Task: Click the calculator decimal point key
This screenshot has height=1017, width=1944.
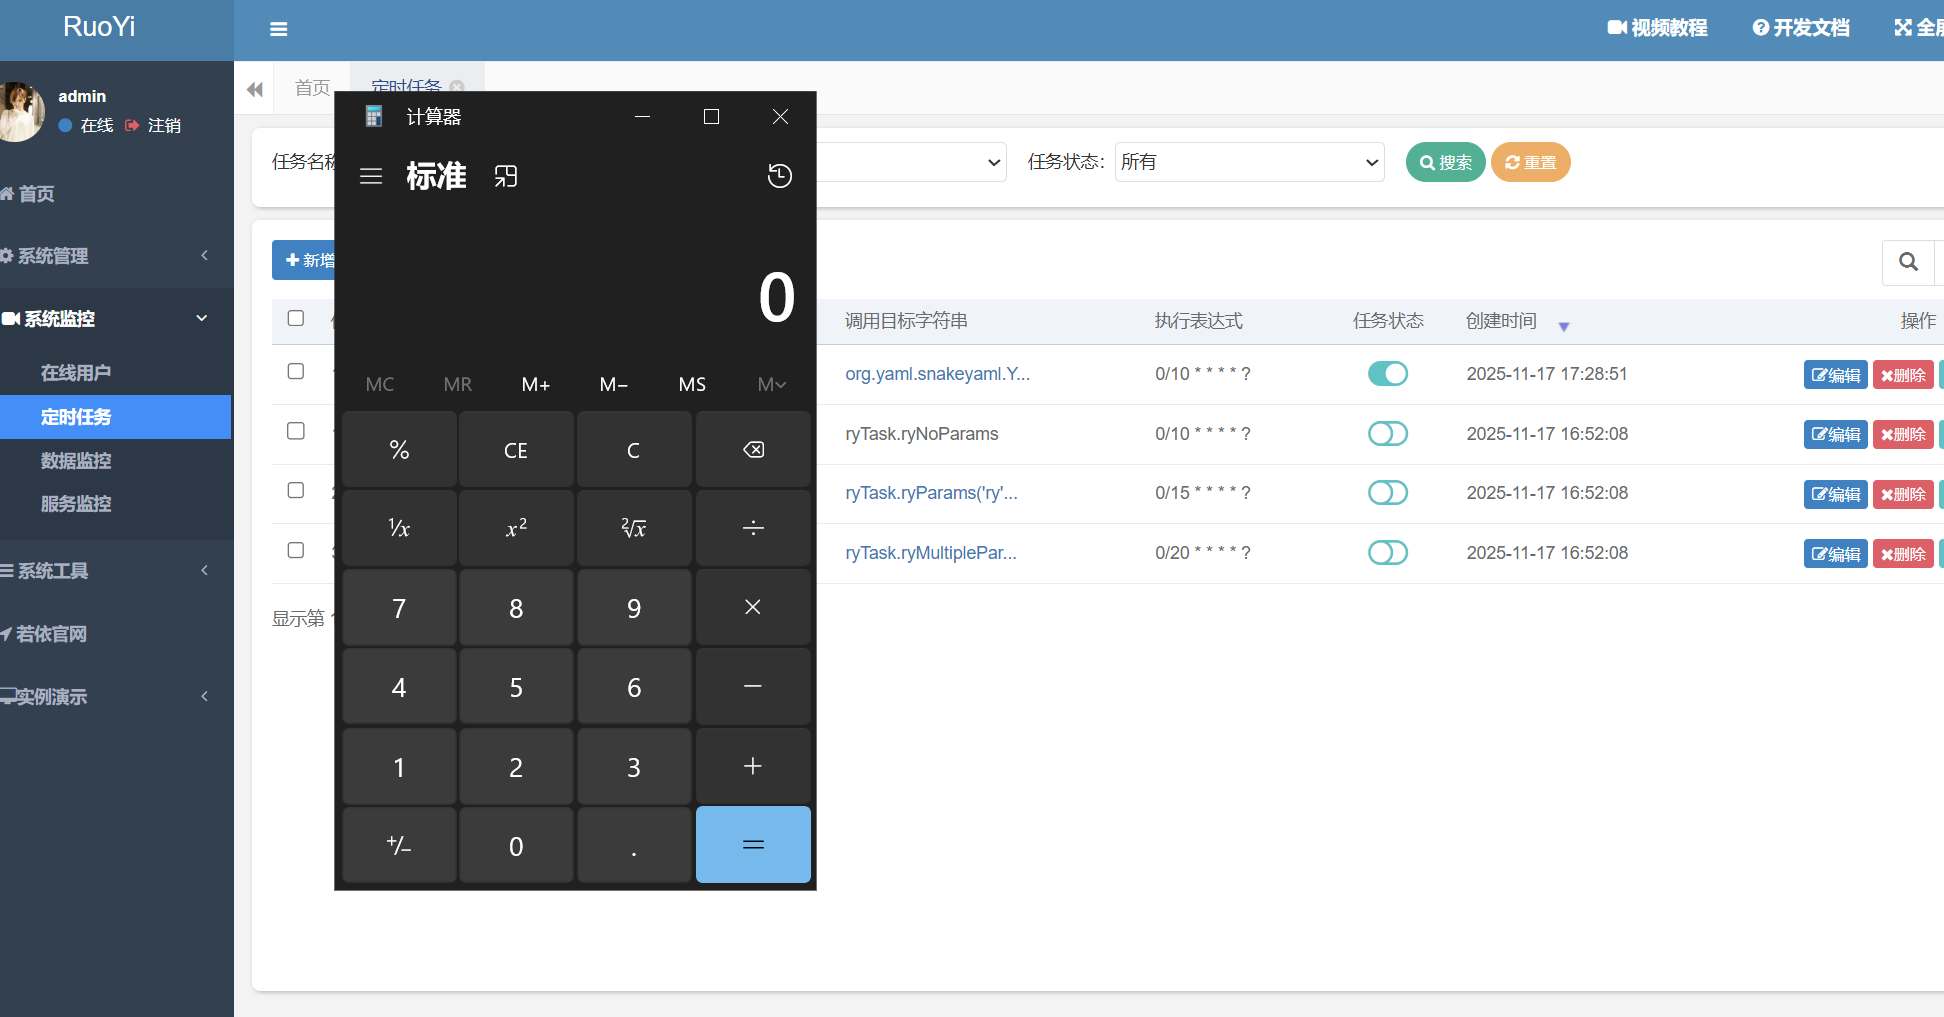Action: tap(634, 845)
